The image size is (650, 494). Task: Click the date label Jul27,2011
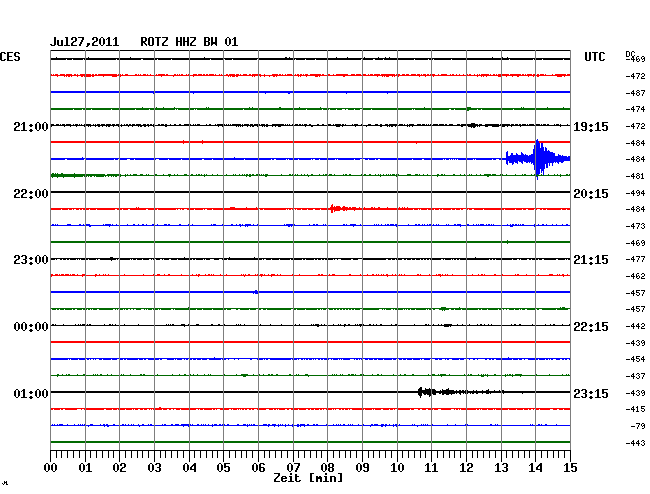[x=85, y=42]
